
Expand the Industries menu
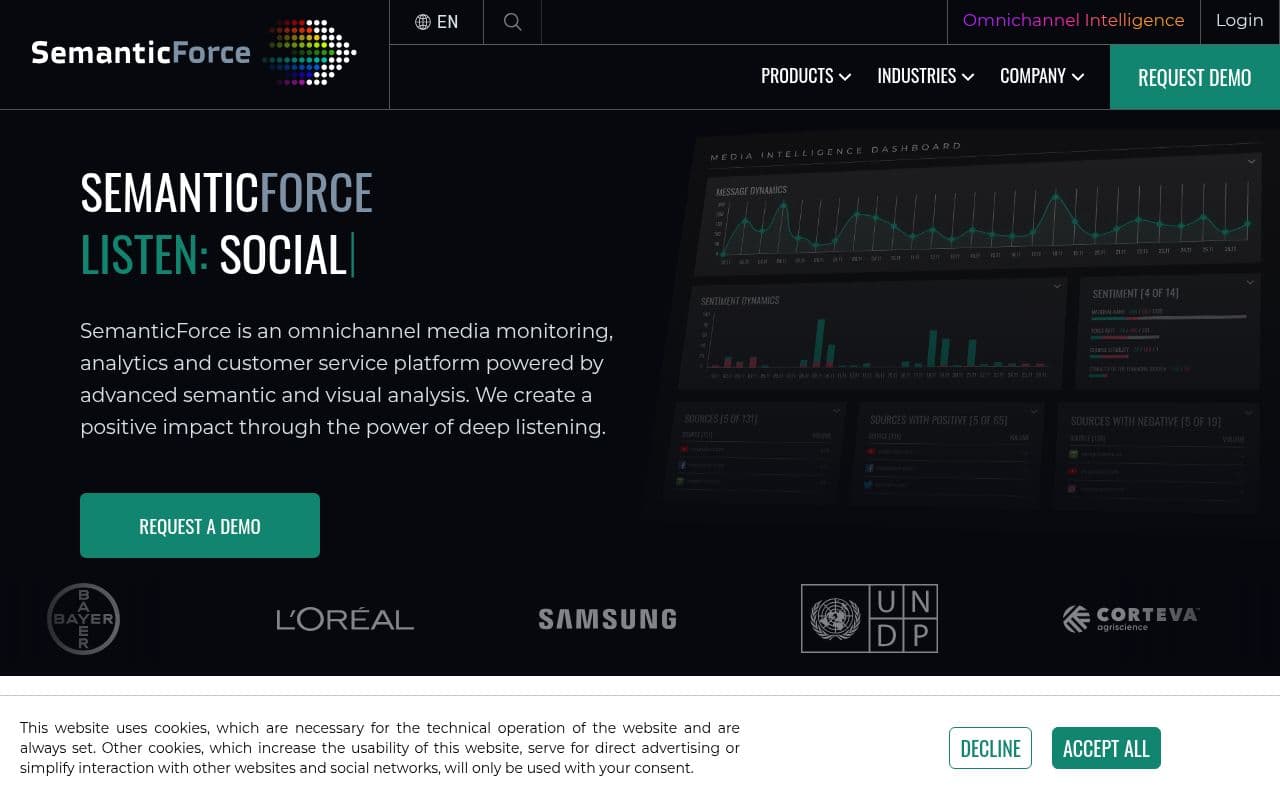925,76
